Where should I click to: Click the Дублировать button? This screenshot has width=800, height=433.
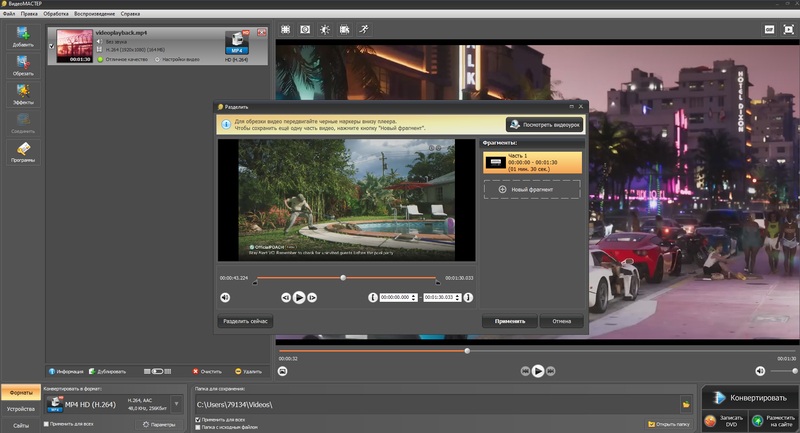coord(107,371)
